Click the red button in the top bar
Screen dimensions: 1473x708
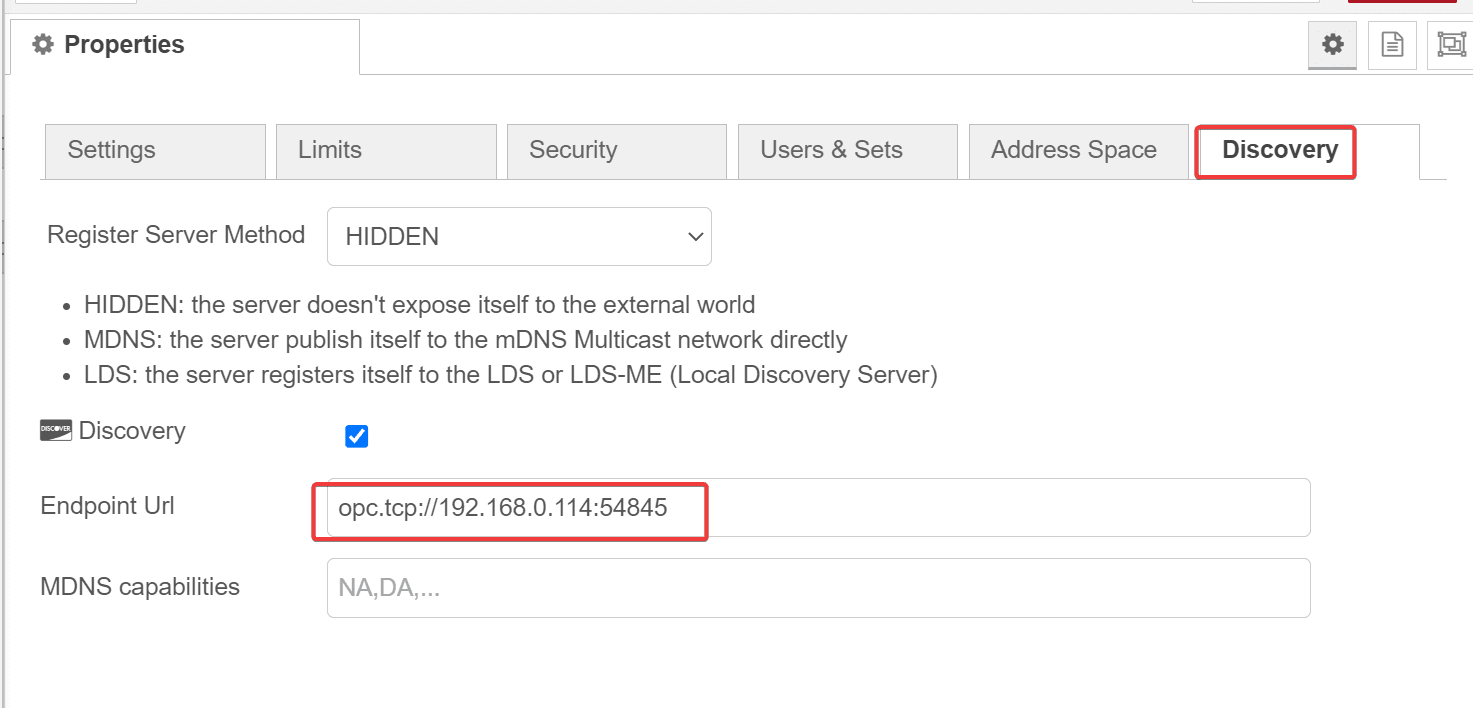(x=1400, y=4)
